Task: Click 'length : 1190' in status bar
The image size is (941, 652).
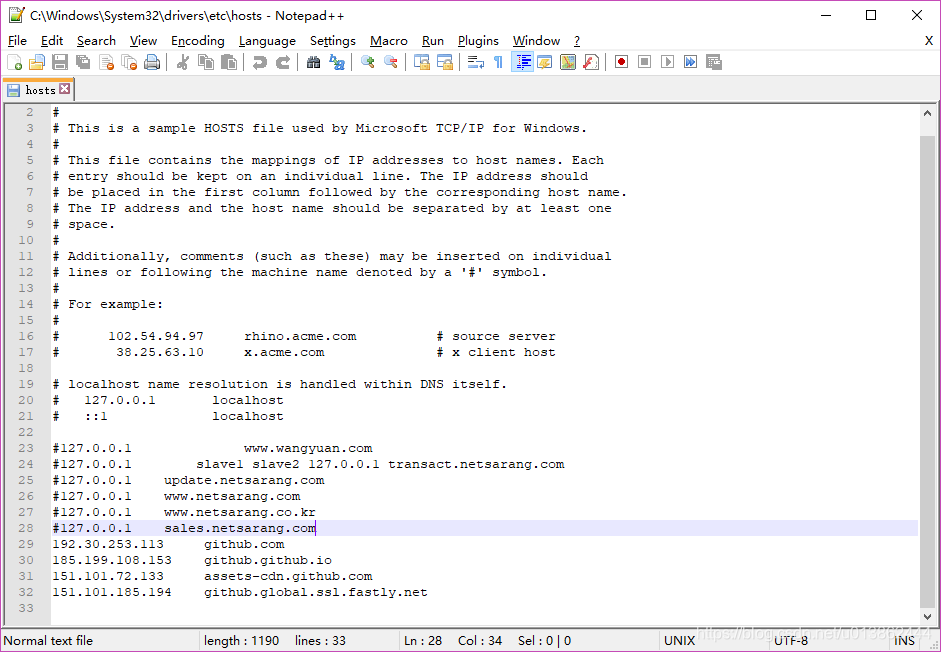Action: (241, 641)
